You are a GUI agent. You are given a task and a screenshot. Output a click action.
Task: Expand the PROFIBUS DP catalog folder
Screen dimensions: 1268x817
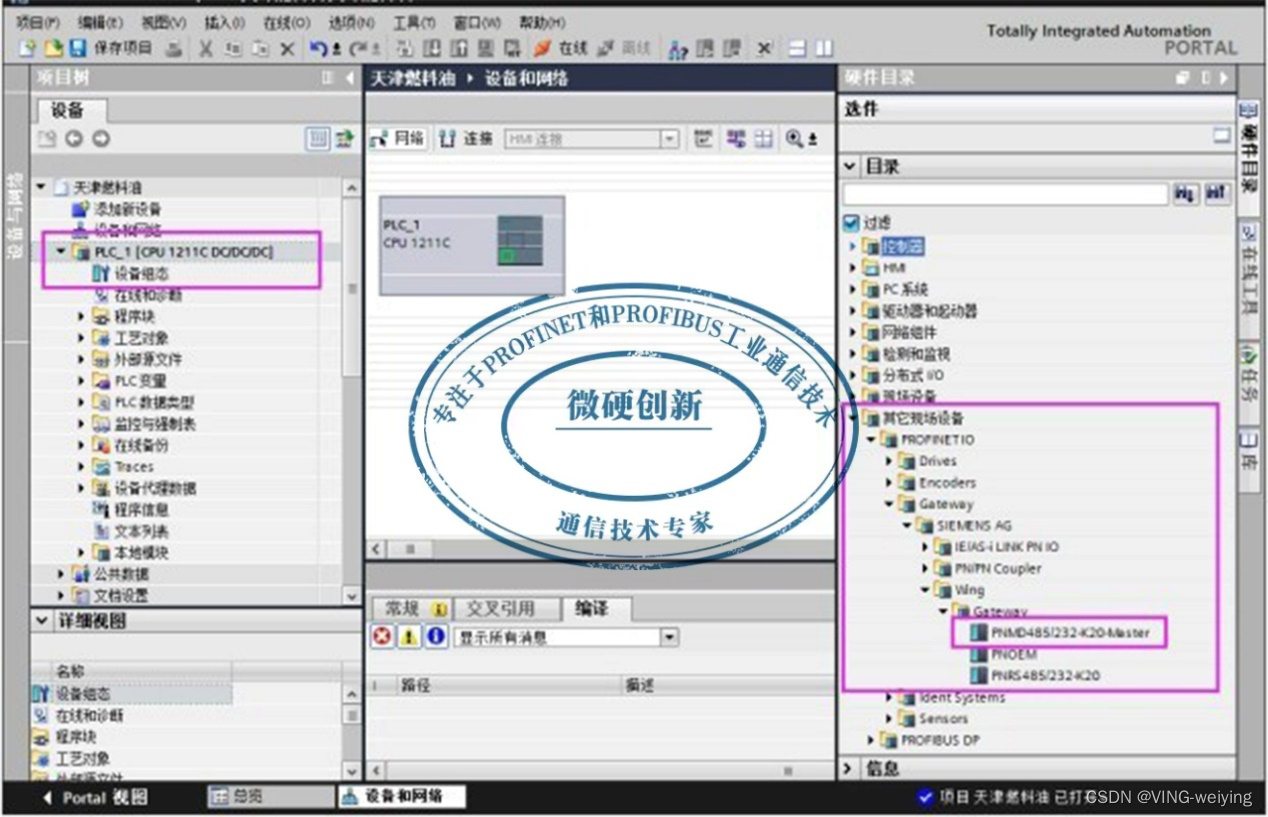[871, 740]
